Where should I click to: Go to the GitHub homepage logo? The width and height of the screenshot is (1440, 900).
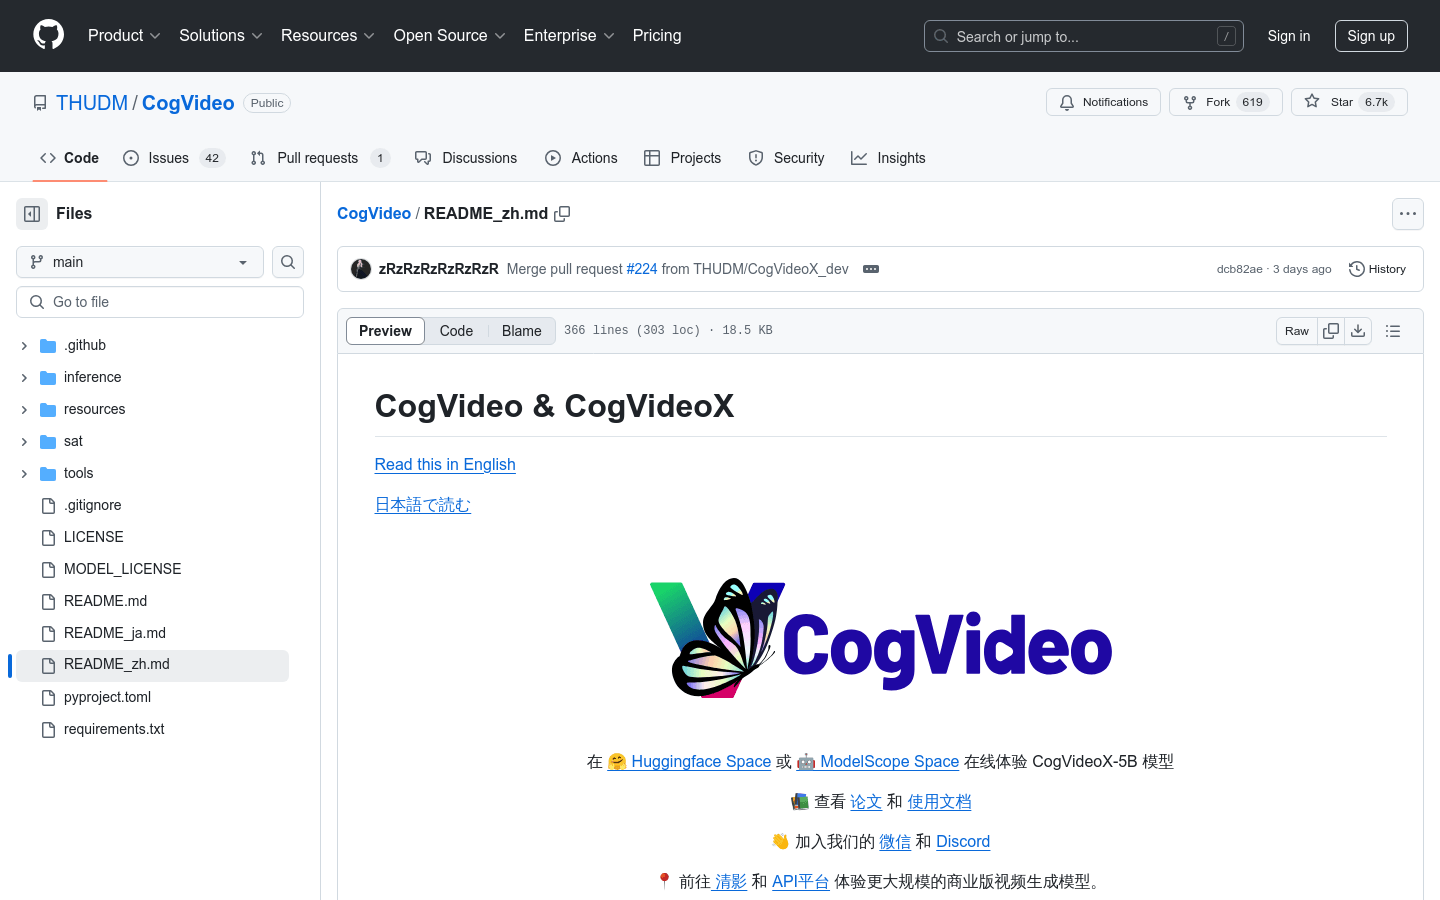(48, 35)
